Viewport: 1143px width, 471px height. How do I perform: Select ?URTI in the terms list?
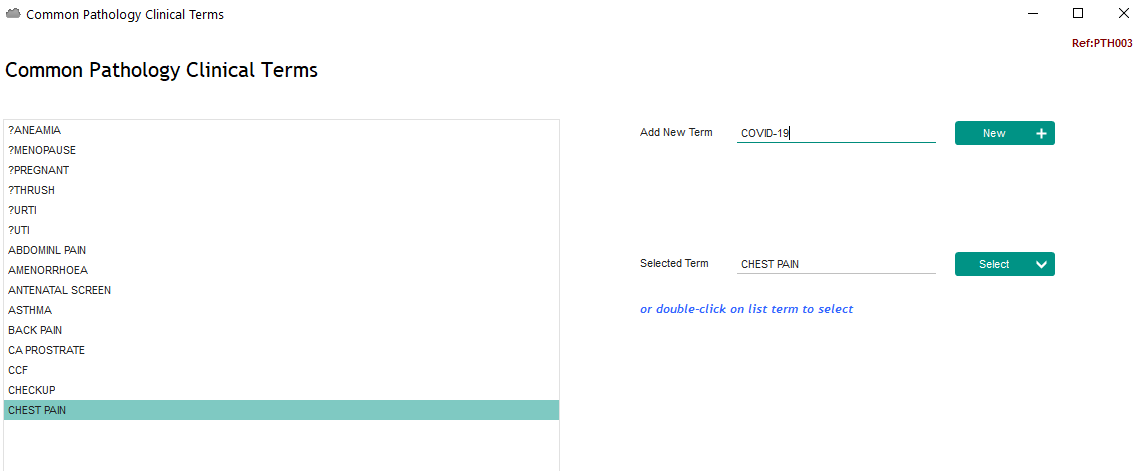click(281, 210)
